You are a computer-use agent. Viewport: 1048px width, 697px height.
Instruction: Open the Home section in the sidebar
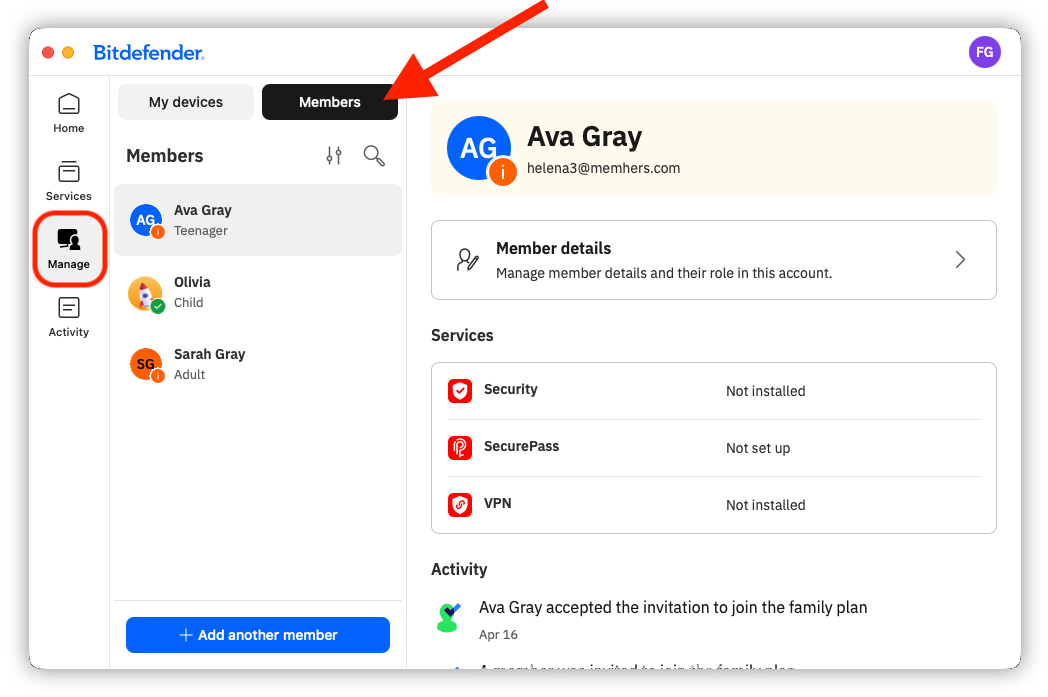tap(69, 113)
